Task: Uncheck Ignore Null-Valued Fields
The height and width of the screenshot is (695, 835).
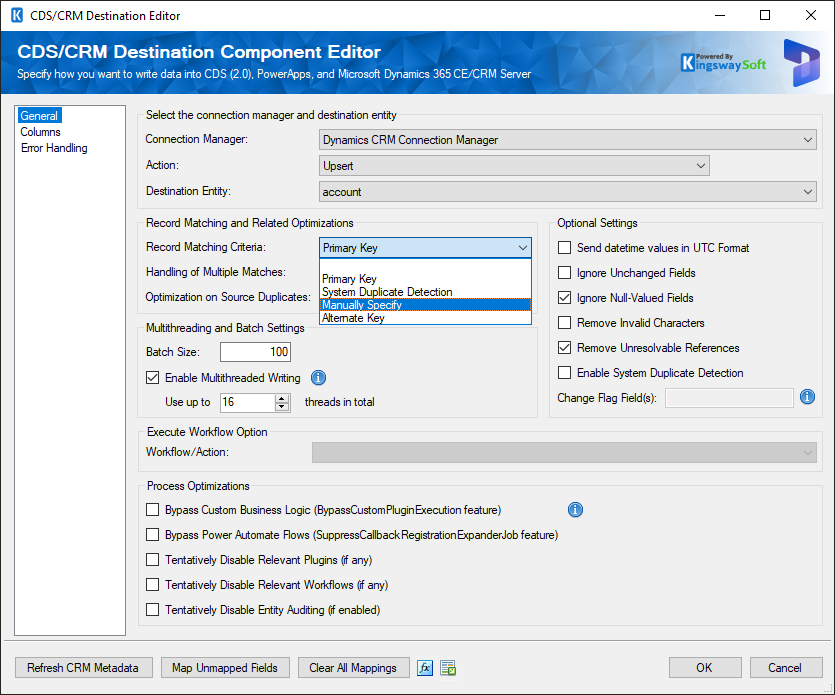Action: click(564, 298)
